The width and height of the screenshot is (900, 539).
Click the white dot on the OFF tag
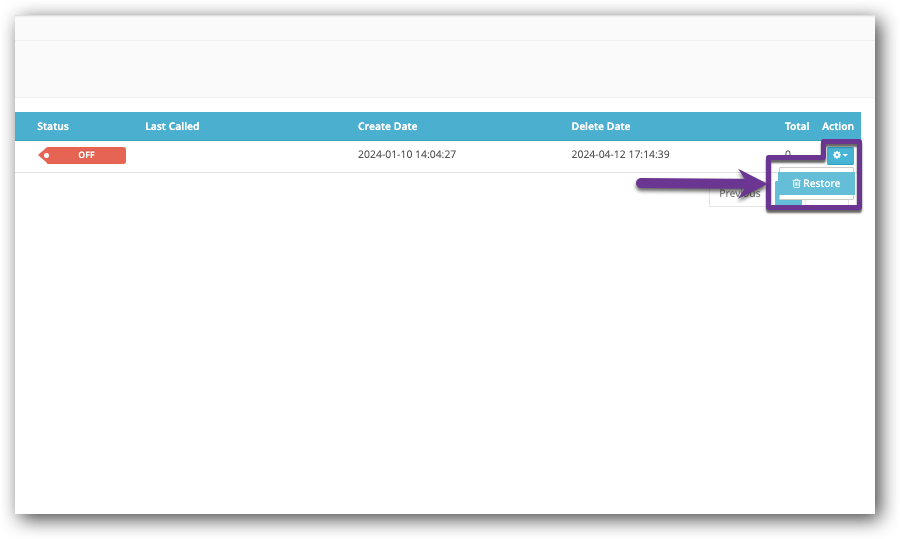click(46, 155)
